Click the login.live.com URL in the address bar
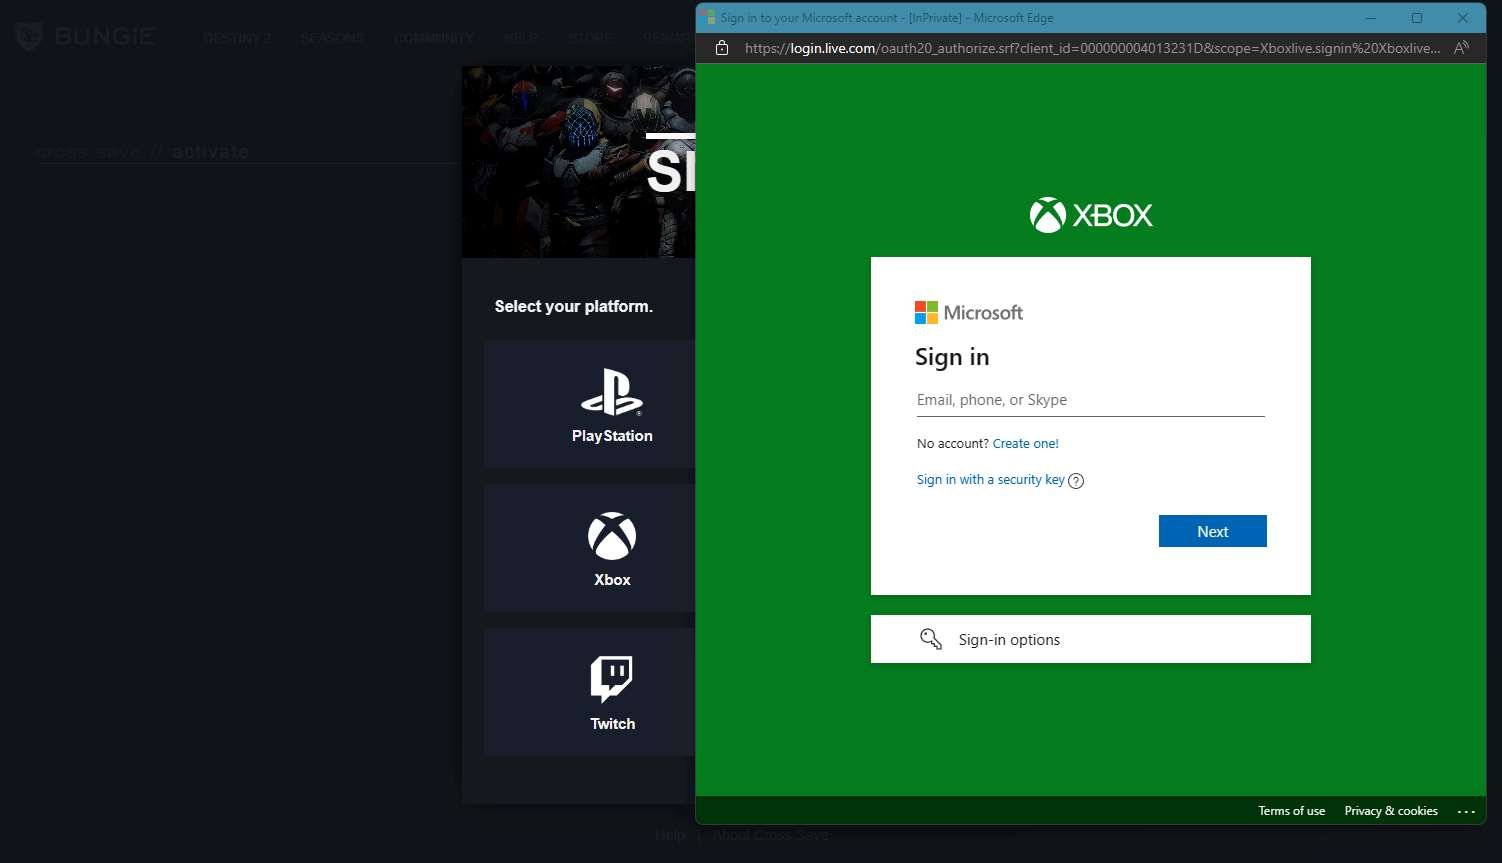The height and width of the screenshot is (863, 1502). [1093, 48]
